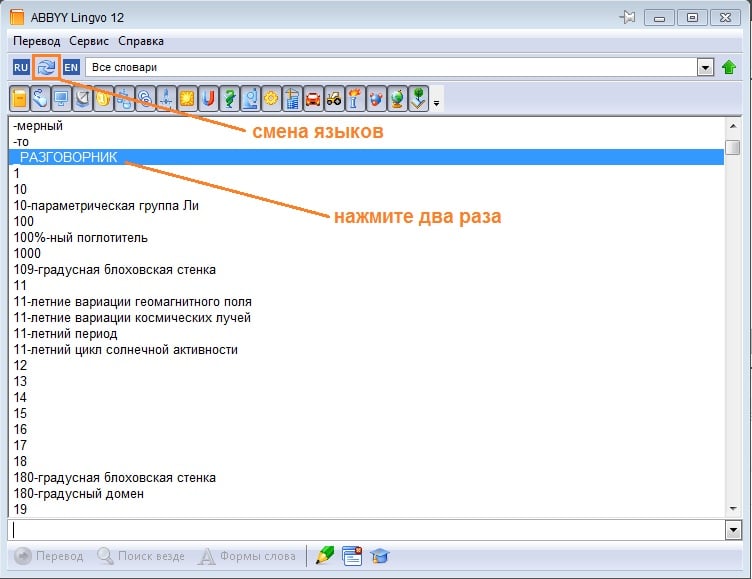Screen dimensions: 752x579
Task: Toggle the molecule chemistry dictionary icon
Action: tap(376, 98)
